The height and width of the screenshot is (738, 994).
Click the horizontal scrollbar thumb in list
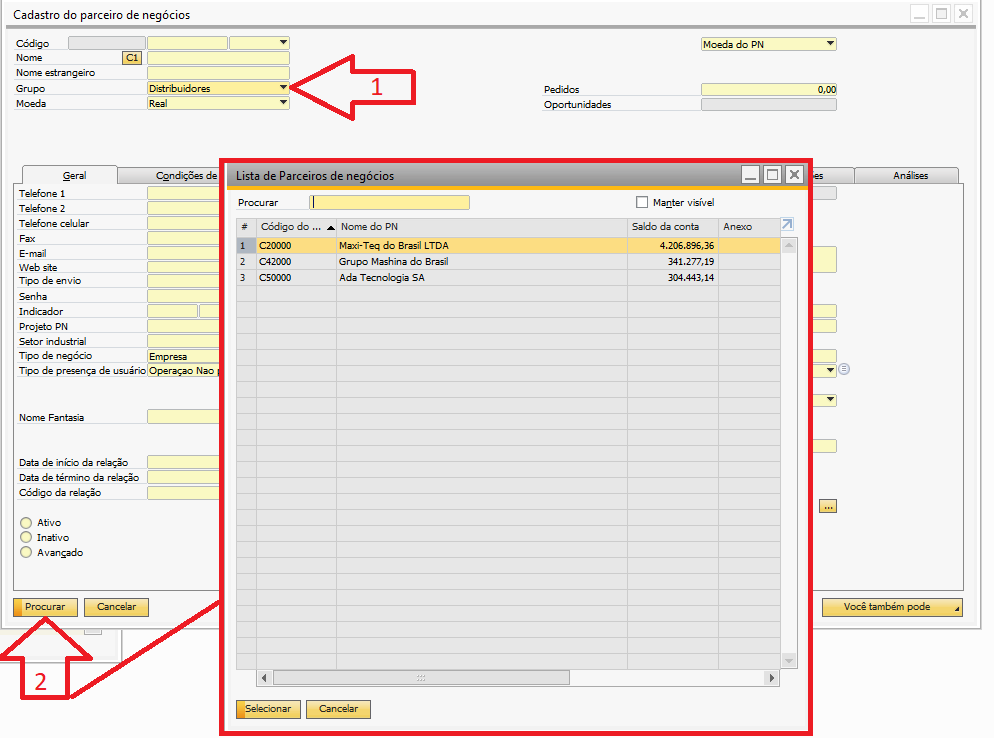[x=420, y=678]
